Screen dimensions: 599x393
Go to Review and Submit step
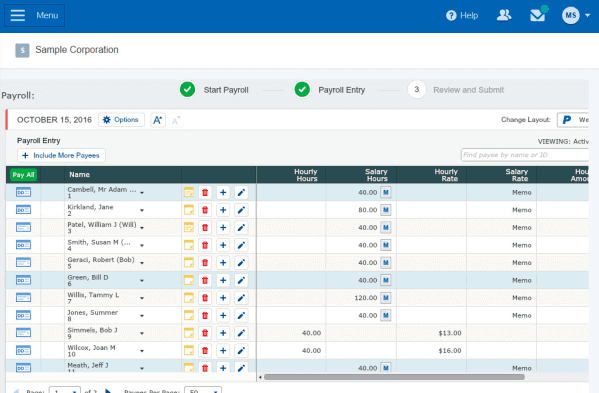tap(456, 90)
